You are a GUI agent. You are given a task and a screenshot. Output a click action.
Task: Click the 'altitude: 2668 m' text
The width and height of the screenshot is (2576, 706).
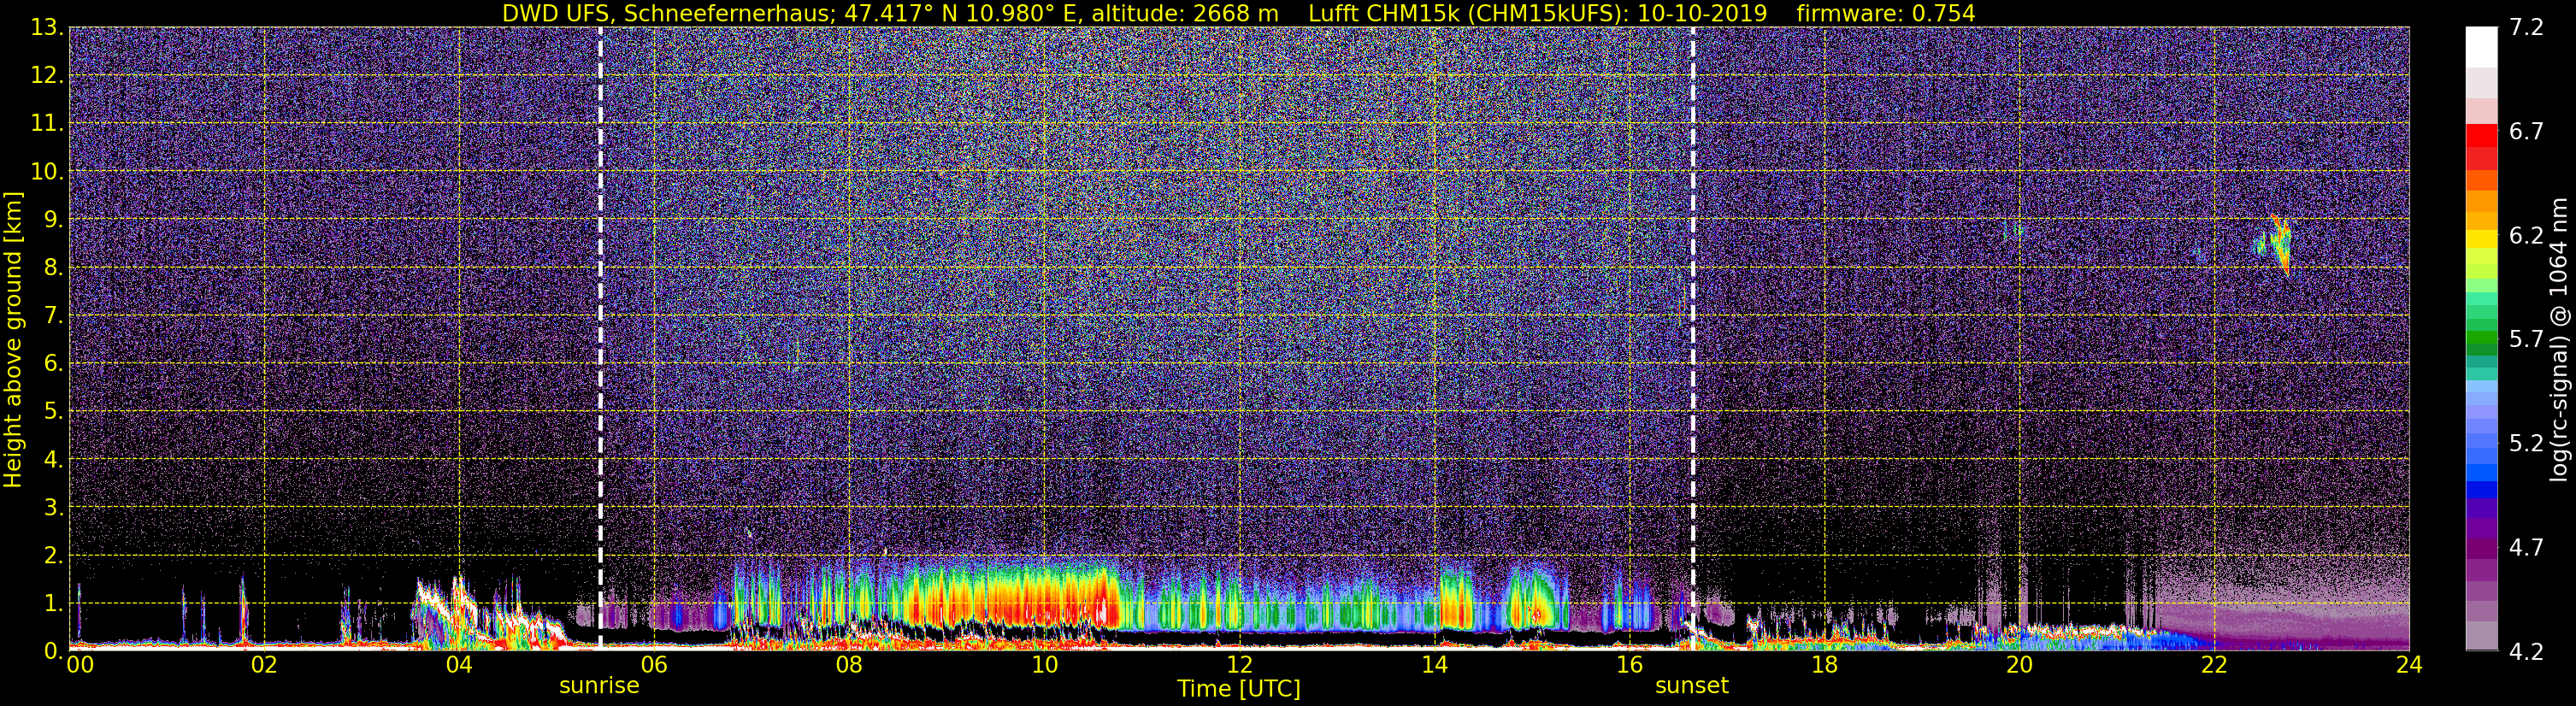coord(1187,13)
